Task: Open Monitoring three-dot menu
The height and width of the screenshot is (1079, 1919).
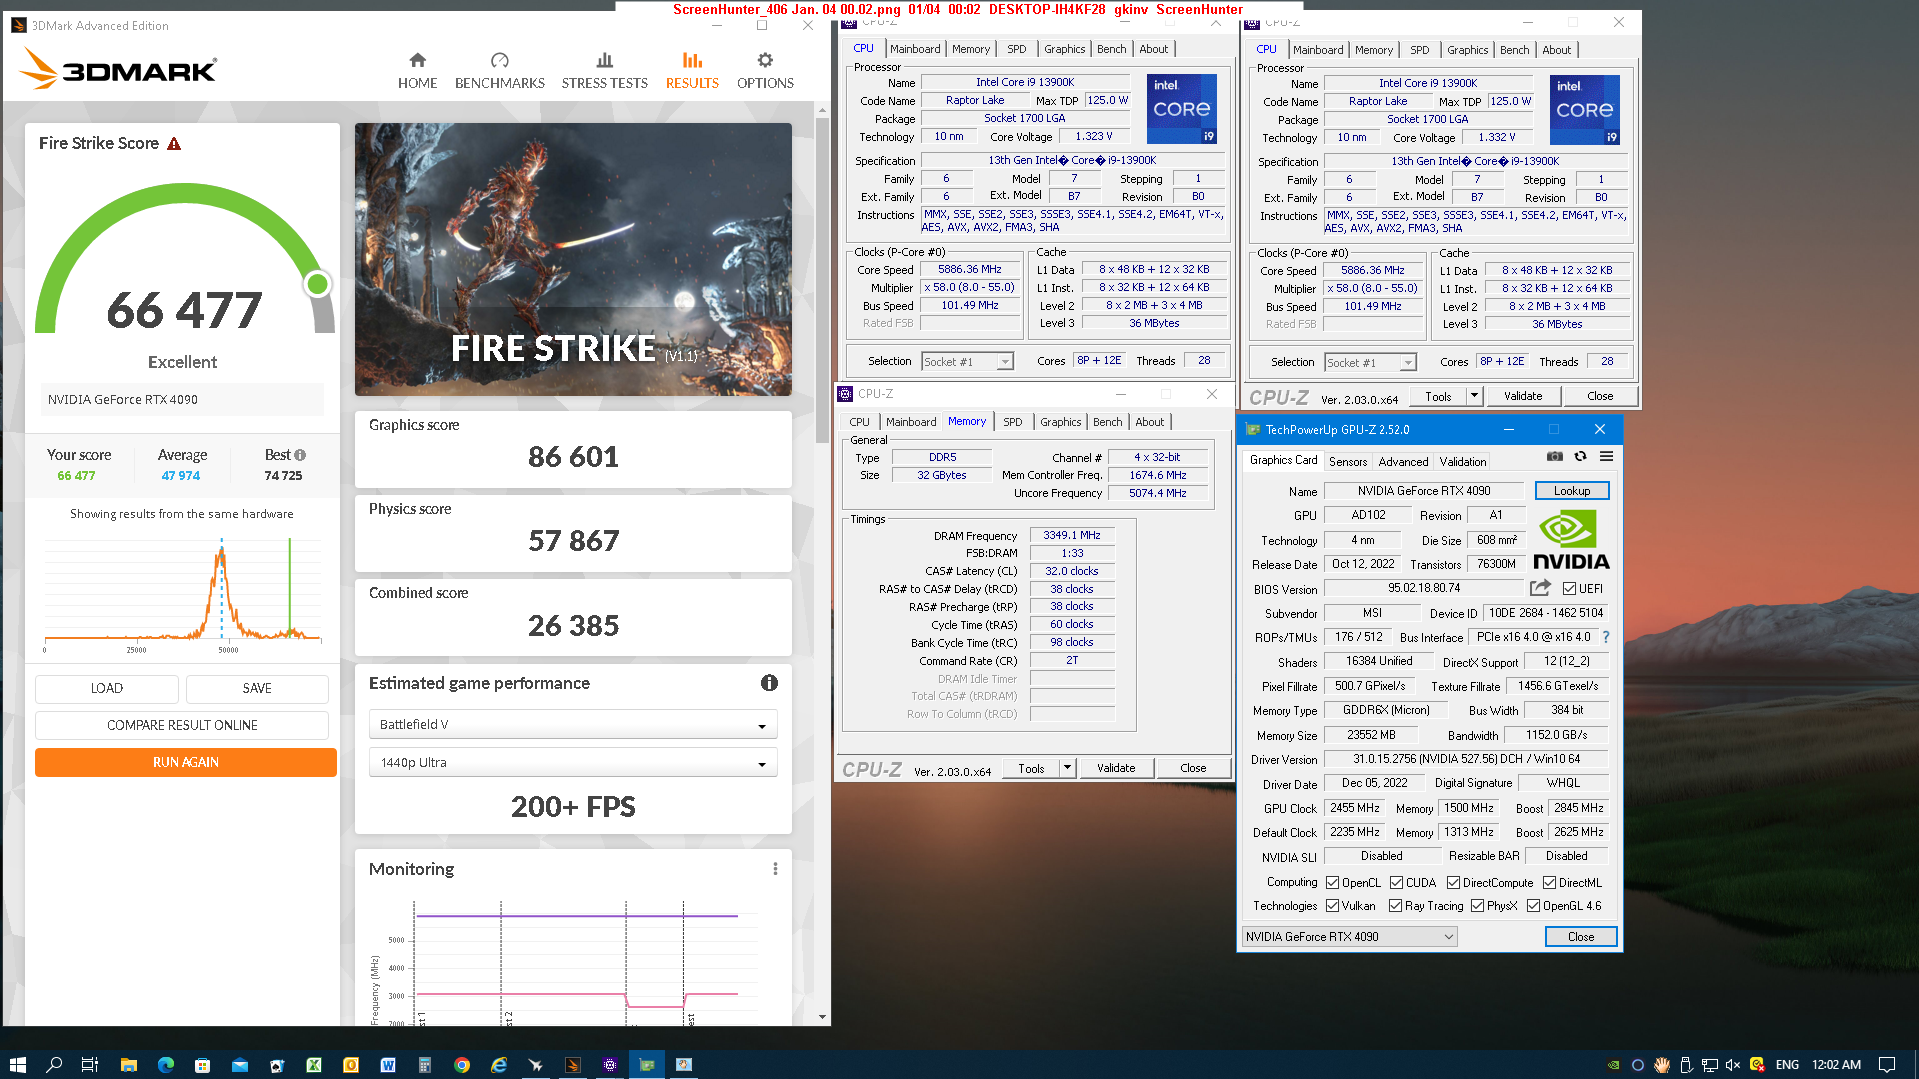Action: click(775, 869)
